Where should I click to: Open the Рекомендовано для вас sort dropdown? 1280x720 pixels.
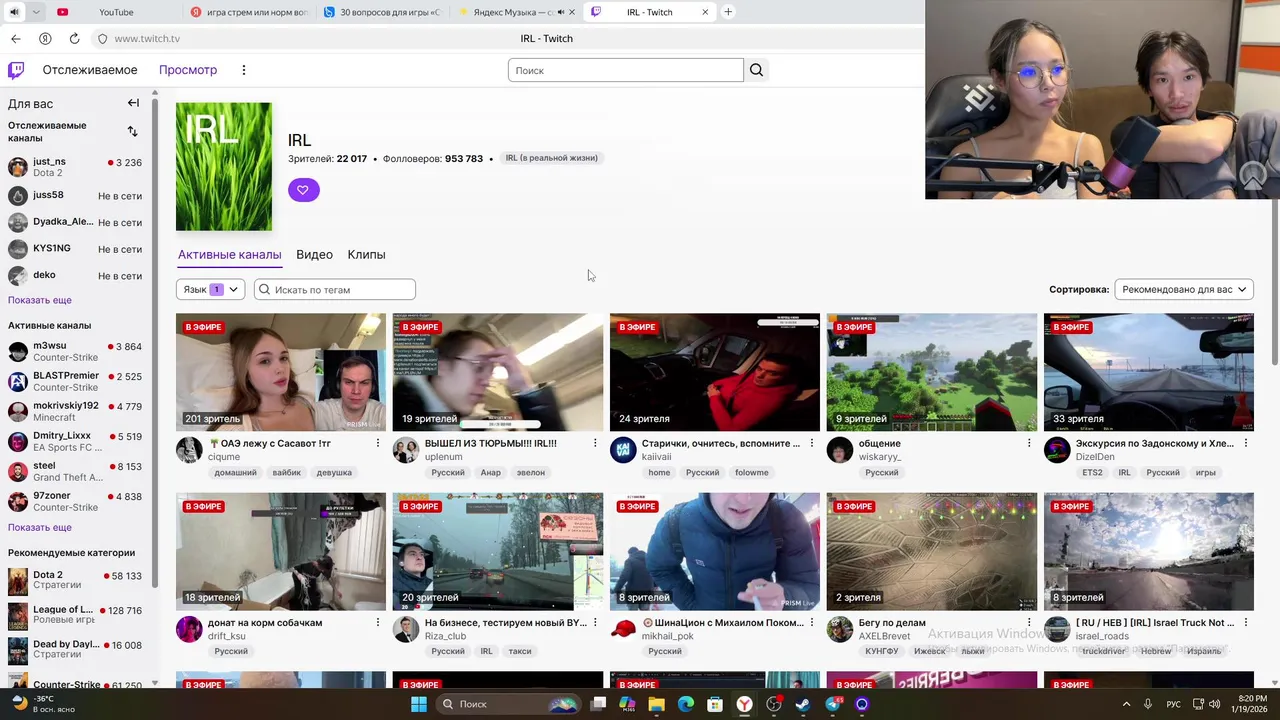click(1184, 289)
